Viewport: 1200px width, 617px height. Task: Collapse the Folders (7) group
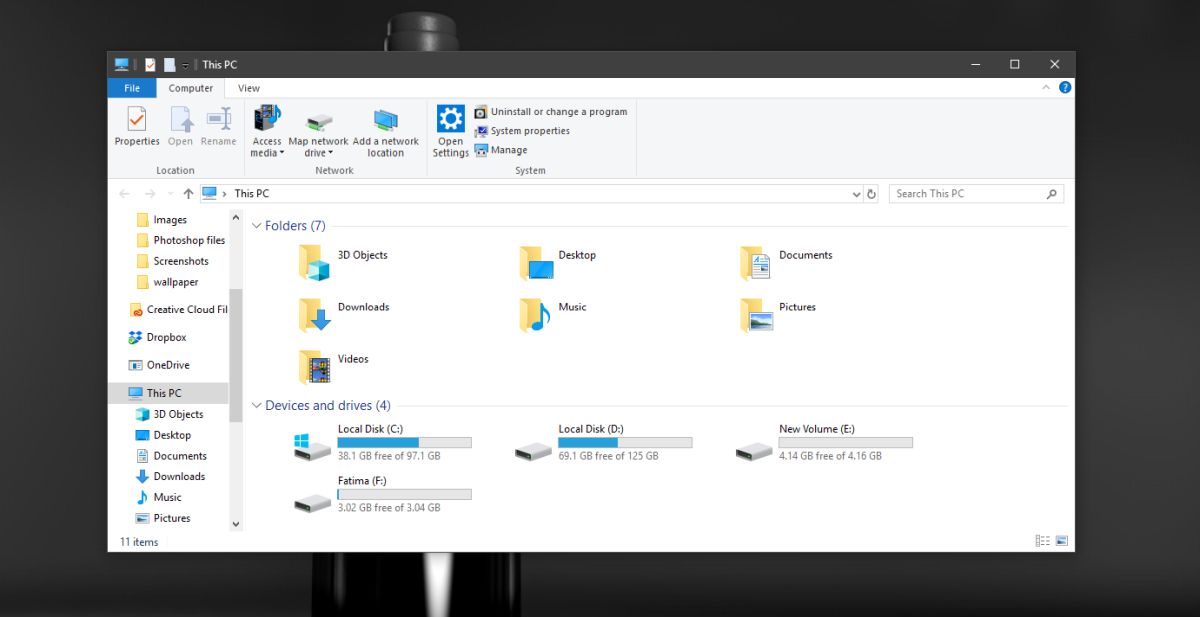[x=257, y=226]
